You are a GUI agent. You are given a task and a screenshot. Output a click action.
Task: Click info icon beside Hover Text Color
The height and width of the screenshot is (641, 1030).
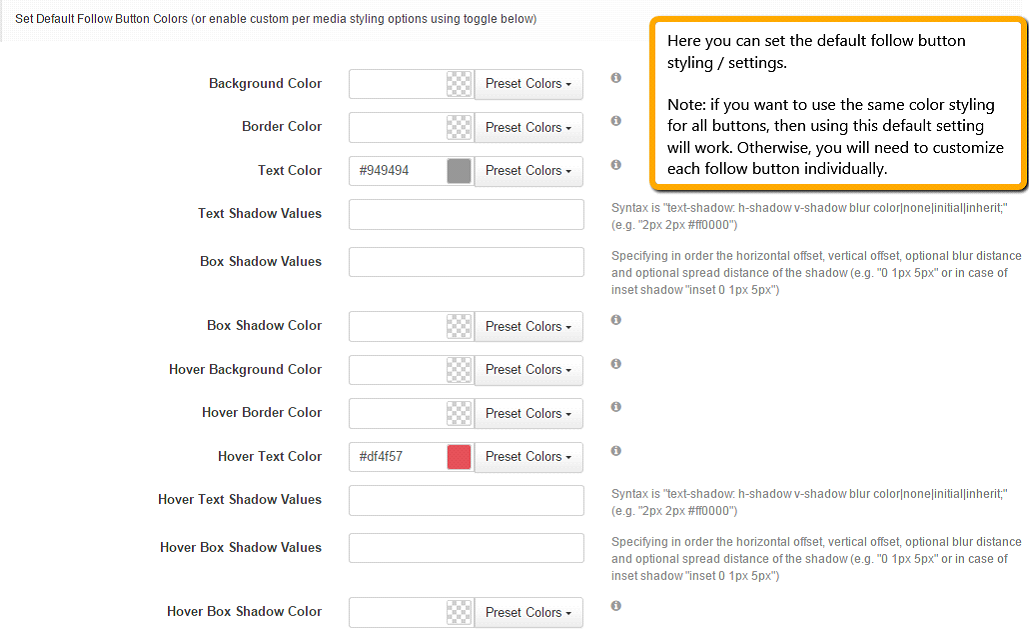(616, 451)
